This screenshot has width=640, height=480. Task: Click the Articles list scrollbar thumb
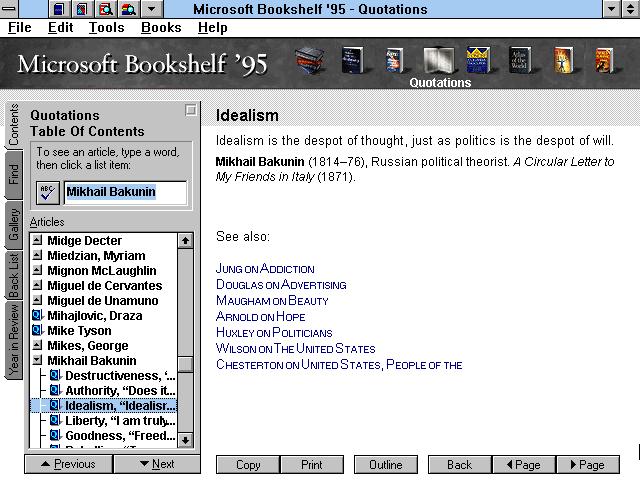(185, 364)
